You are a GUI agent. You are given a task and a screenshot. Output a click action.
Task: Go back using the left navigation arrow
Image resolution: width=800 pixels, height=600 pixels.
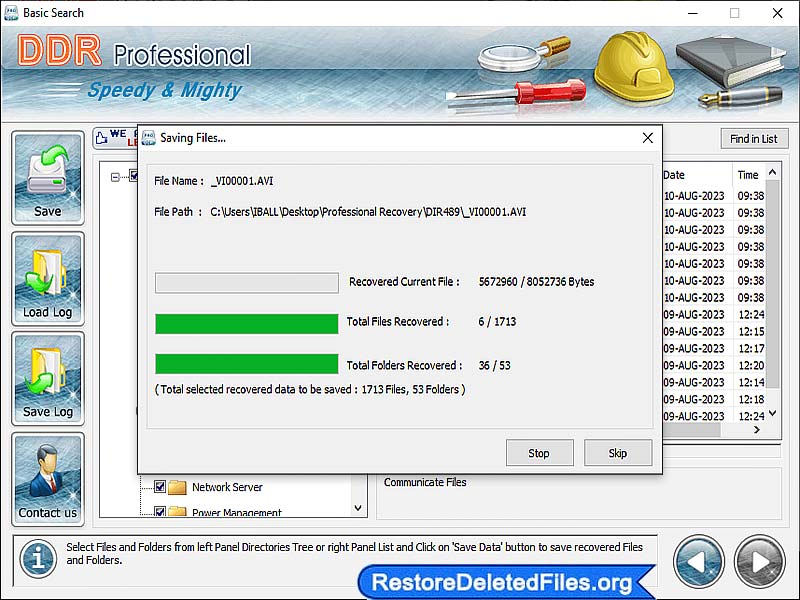pyautogui.click(x=700, y=561)
